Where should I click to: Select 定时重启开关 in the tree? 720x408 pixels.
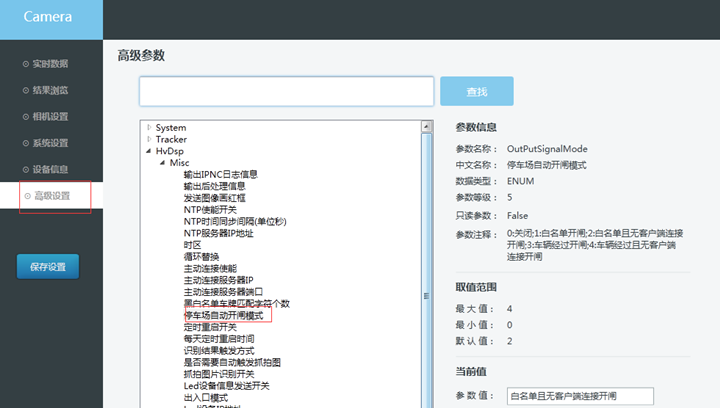pyautogui.click(x=210, y=327)
